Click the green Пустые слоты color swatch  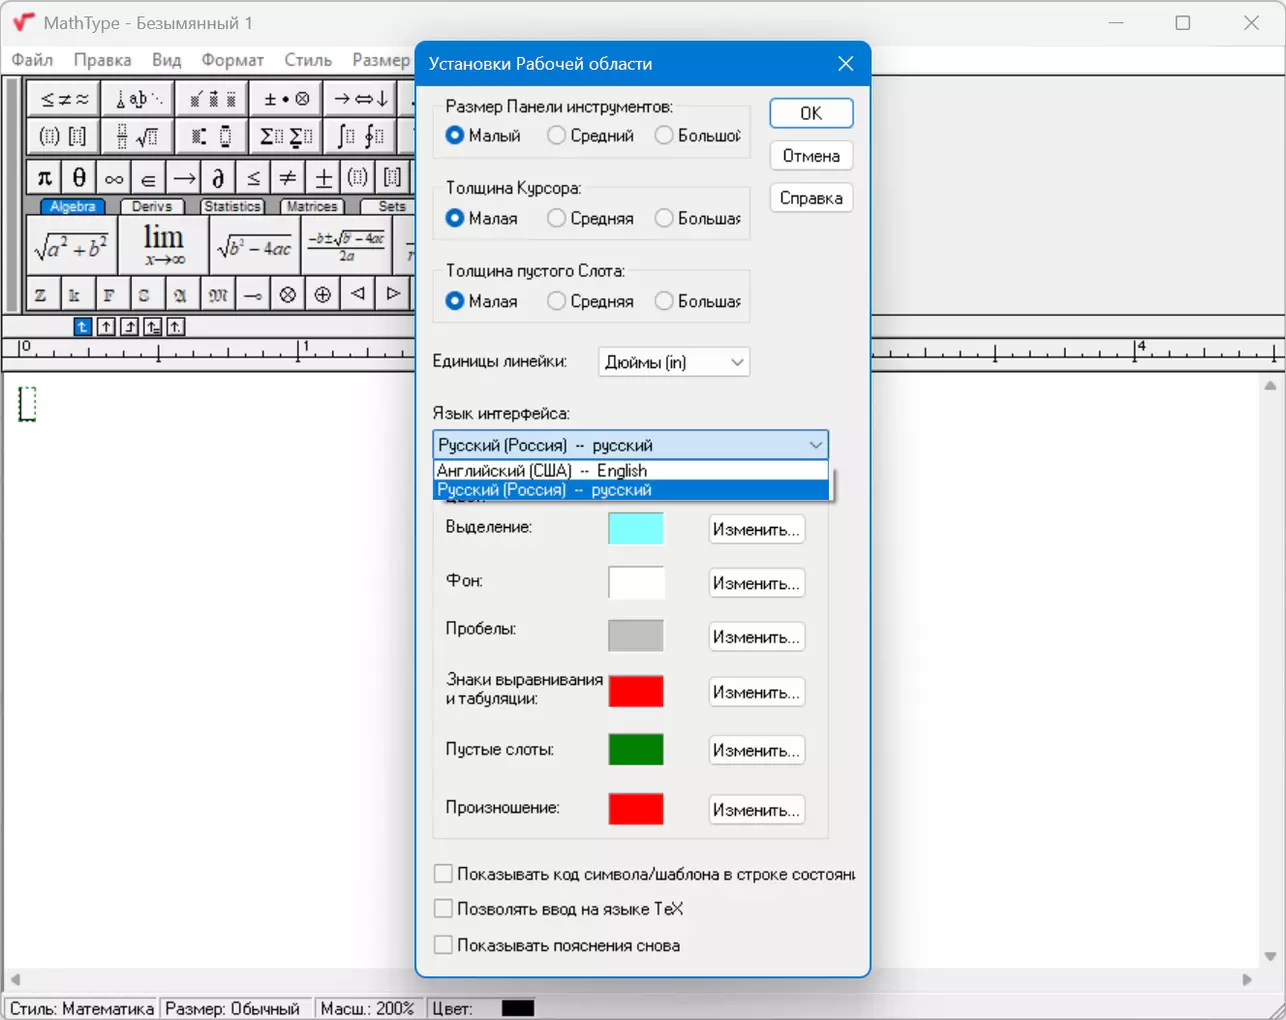tap(636, 749)
